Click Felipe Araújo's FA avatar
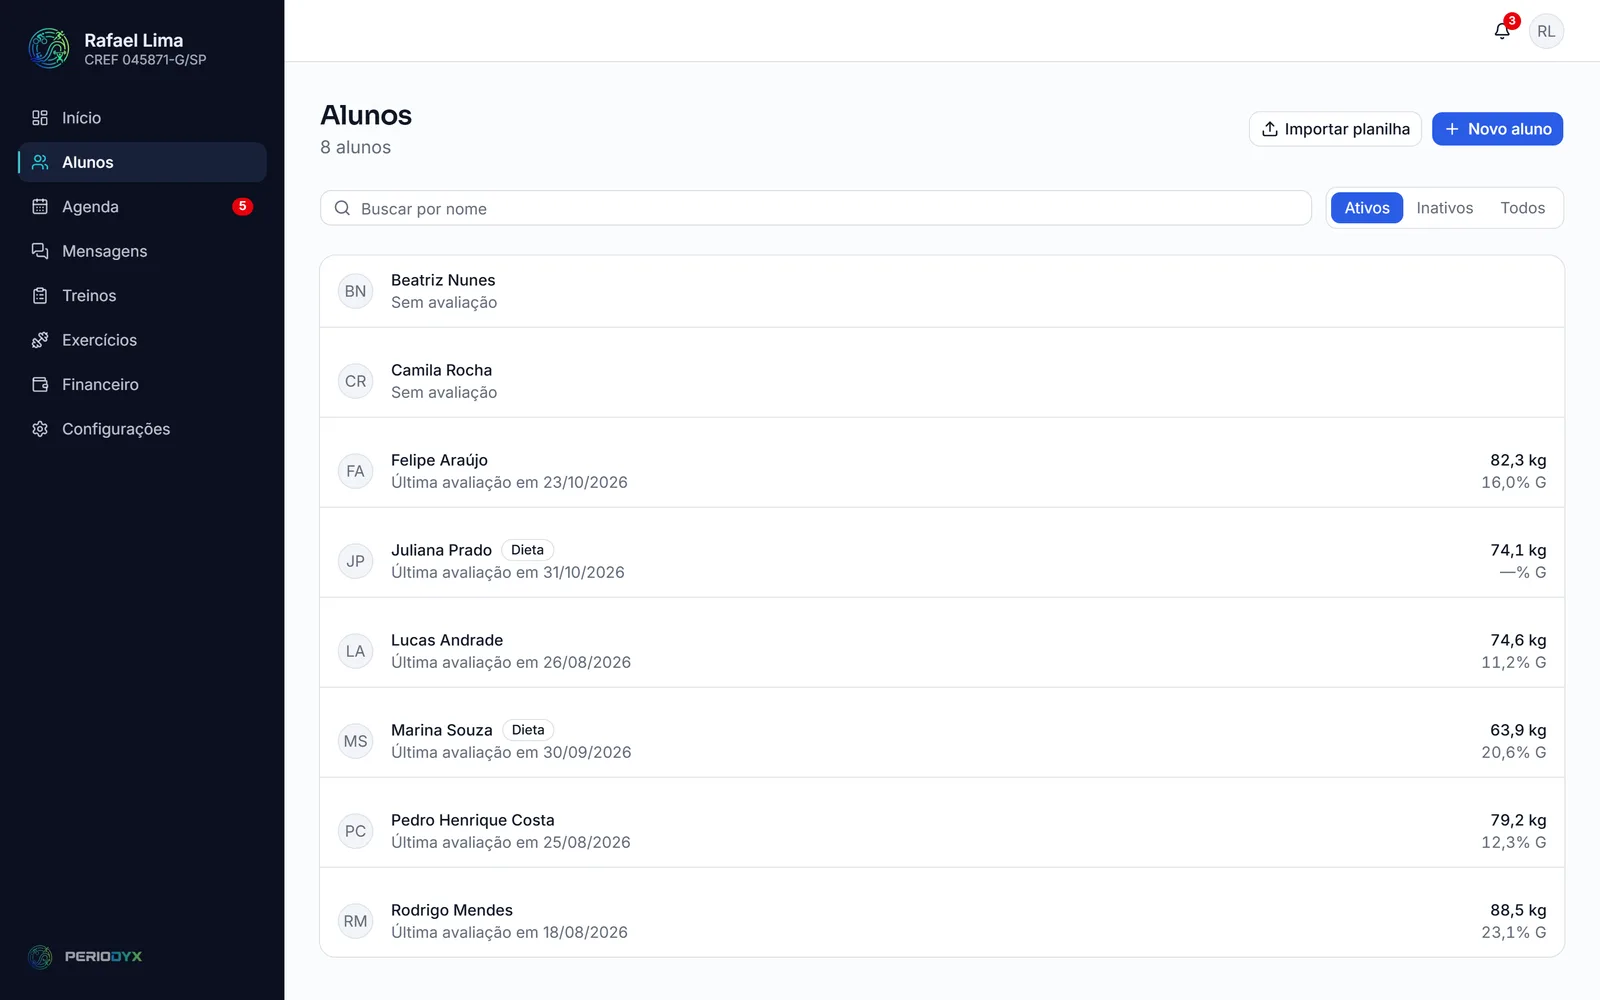Image resolution: width=1600 pixels, height=1000 pixels. click(x=355, y=471)
